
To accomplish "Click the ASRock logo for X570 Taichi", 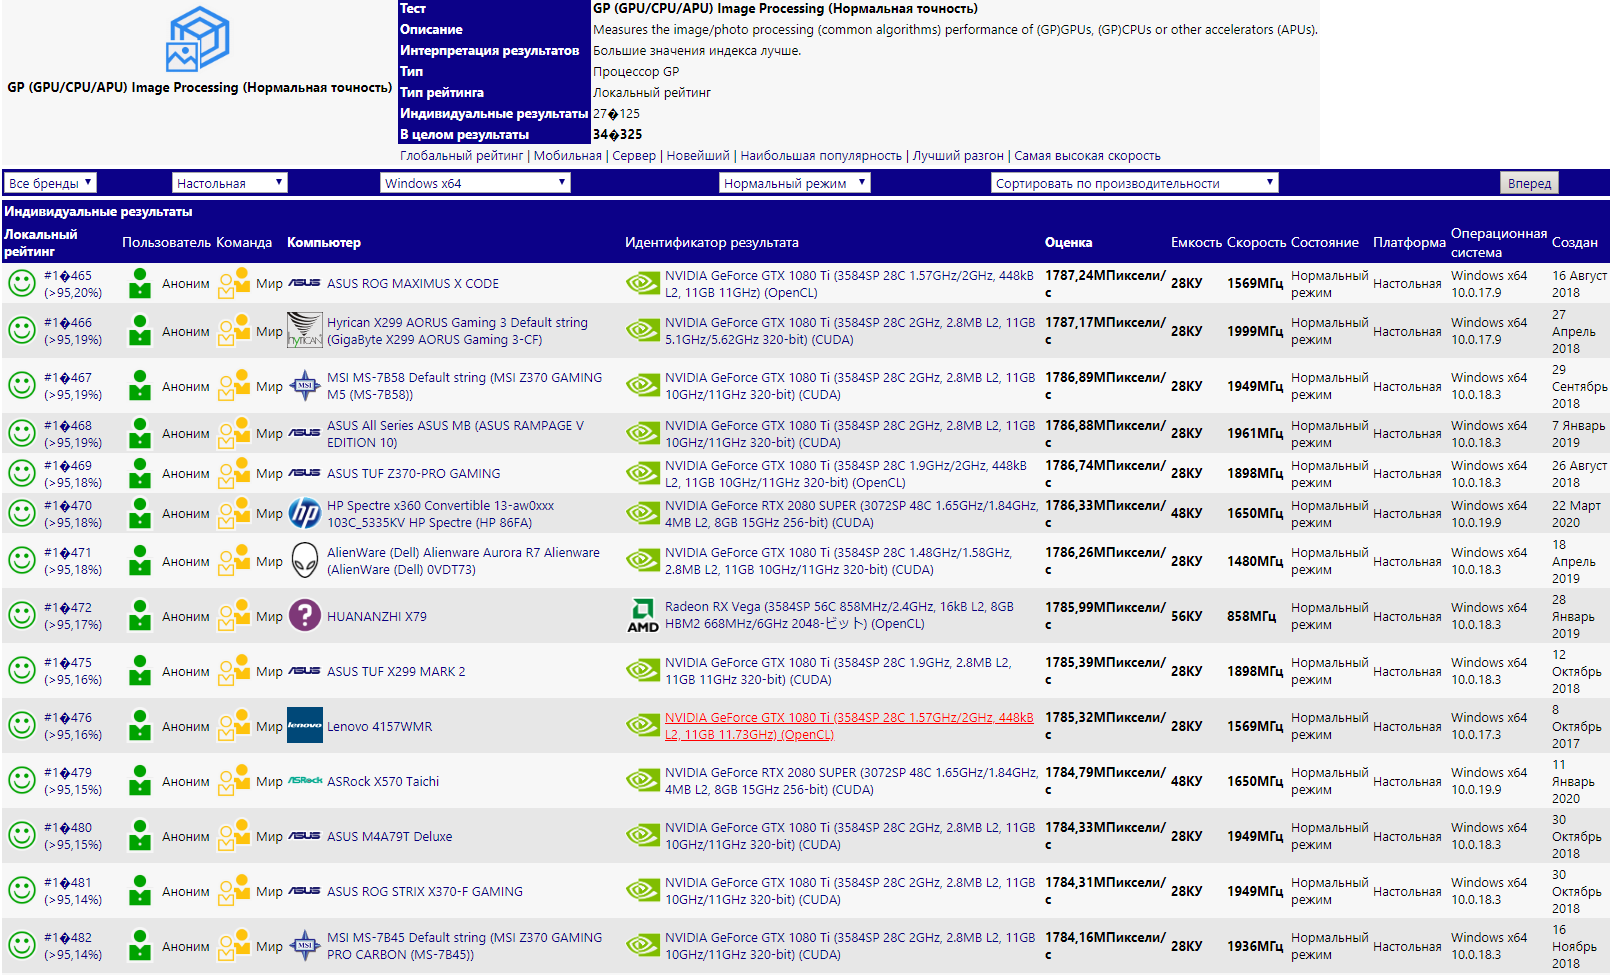I will pyautogui.click(x=305, y=781).
